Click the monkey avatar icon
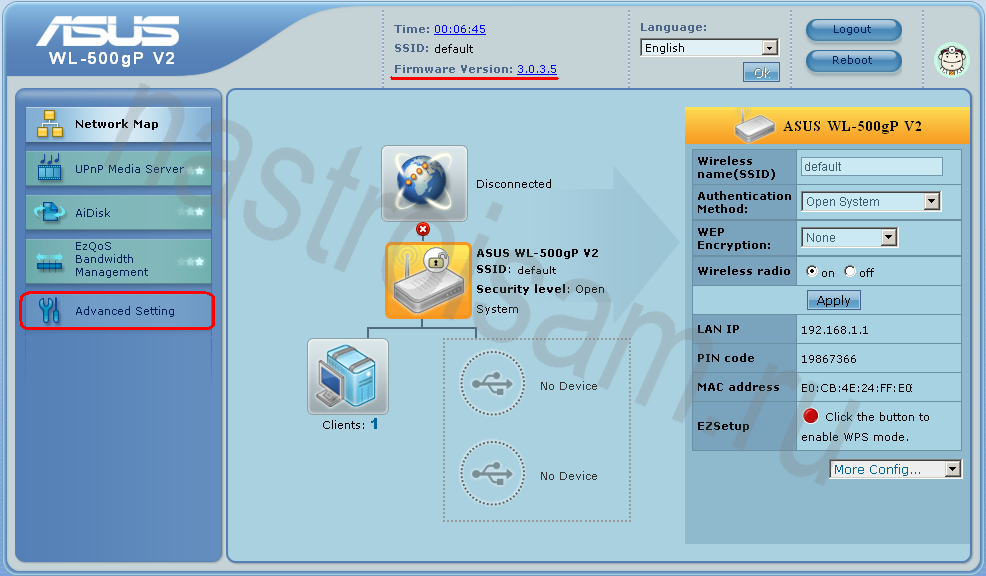 951,60
